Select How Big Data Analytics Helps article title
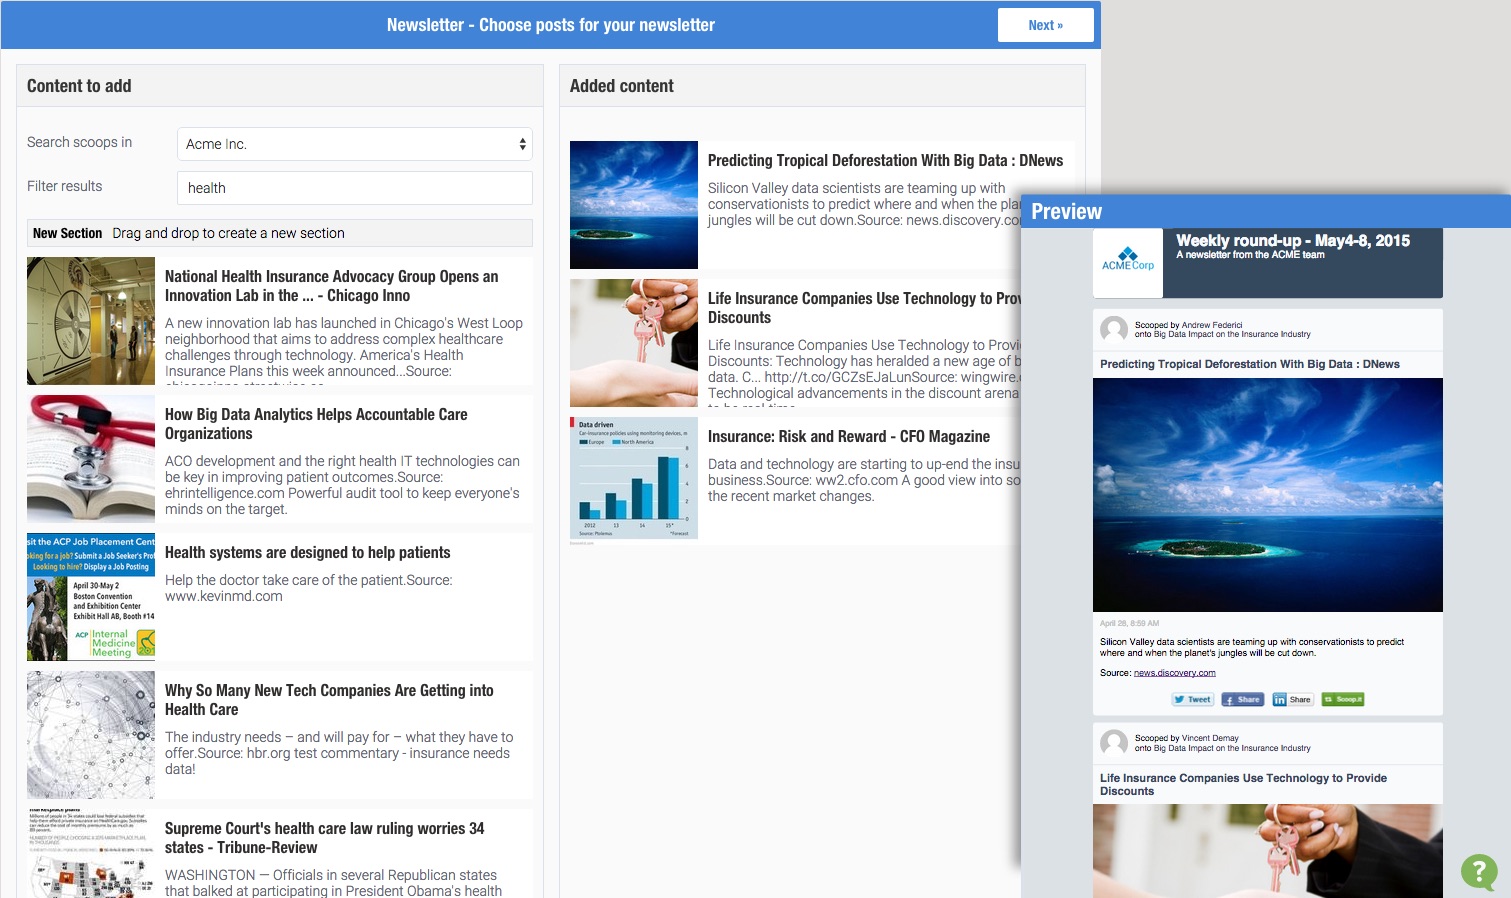 point(316,424)
